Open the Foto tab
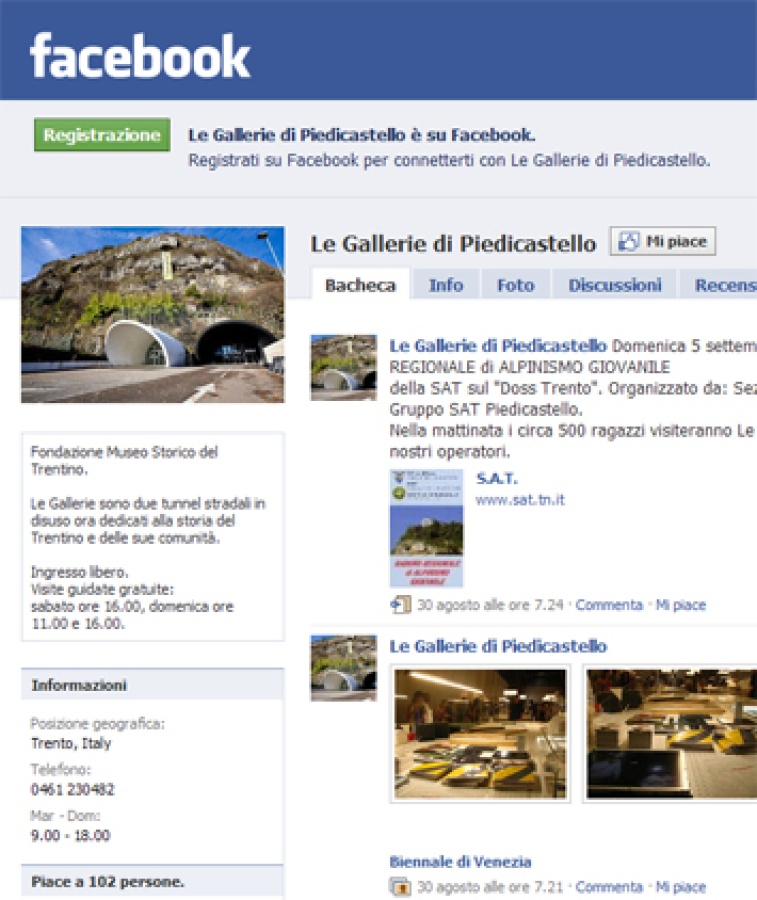The width and height of the screenshot is (757, 900). [x=515, y=285]
